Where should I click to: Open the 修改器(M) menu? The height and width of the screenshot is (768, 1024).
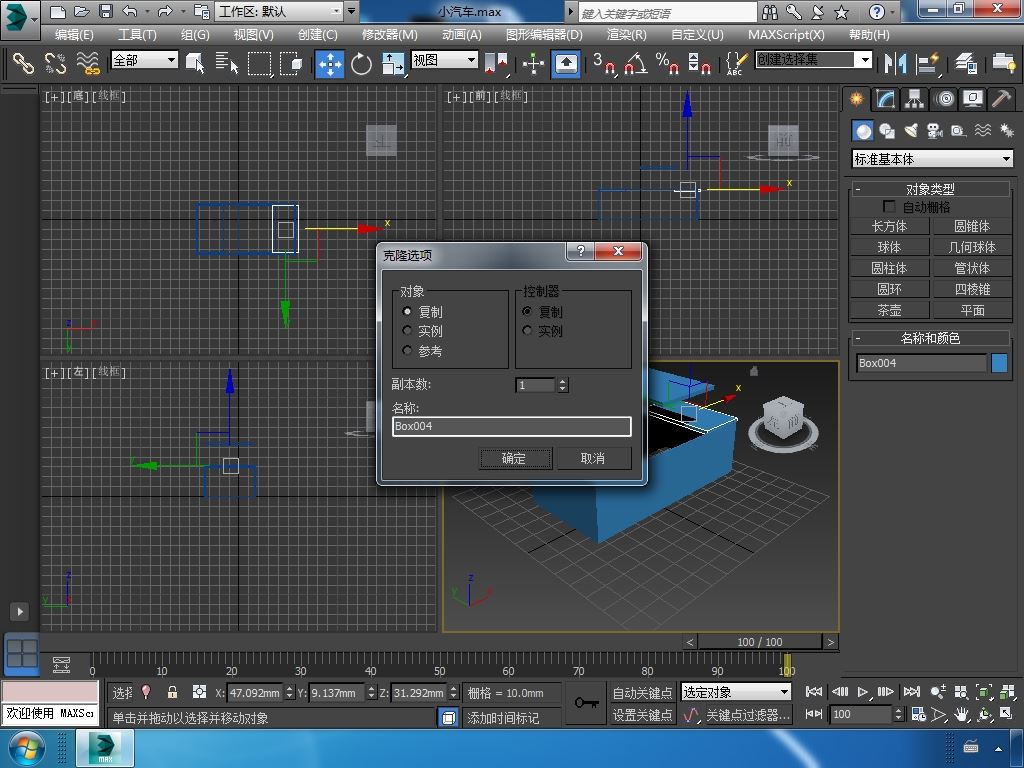390,35
